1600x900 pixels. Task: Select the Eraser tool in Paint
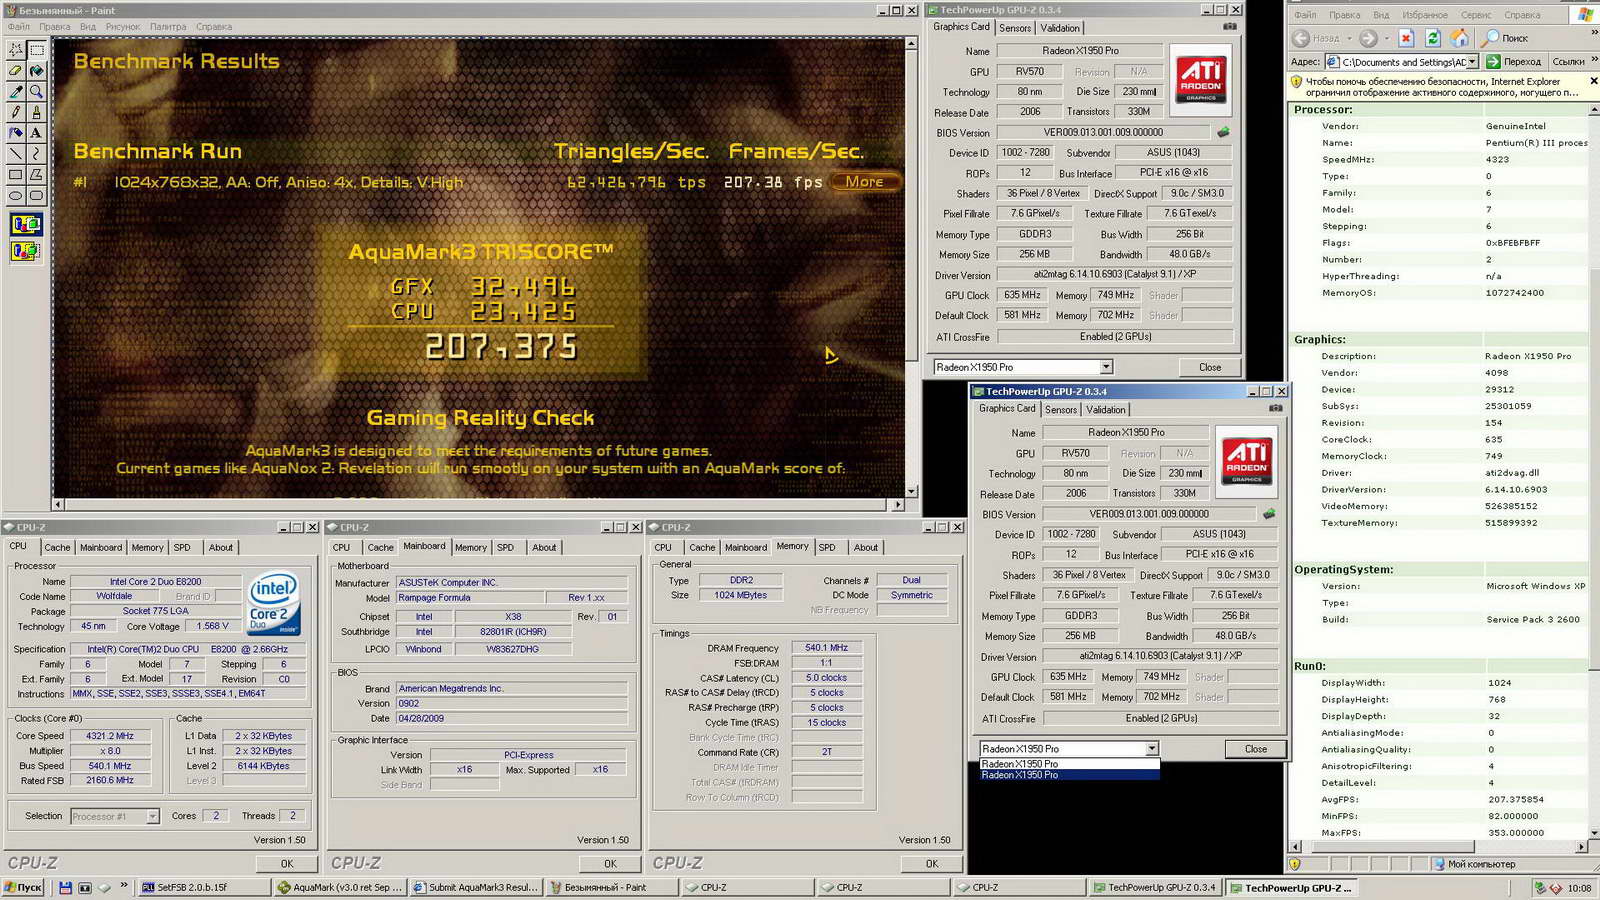click(x=16, y=70)
